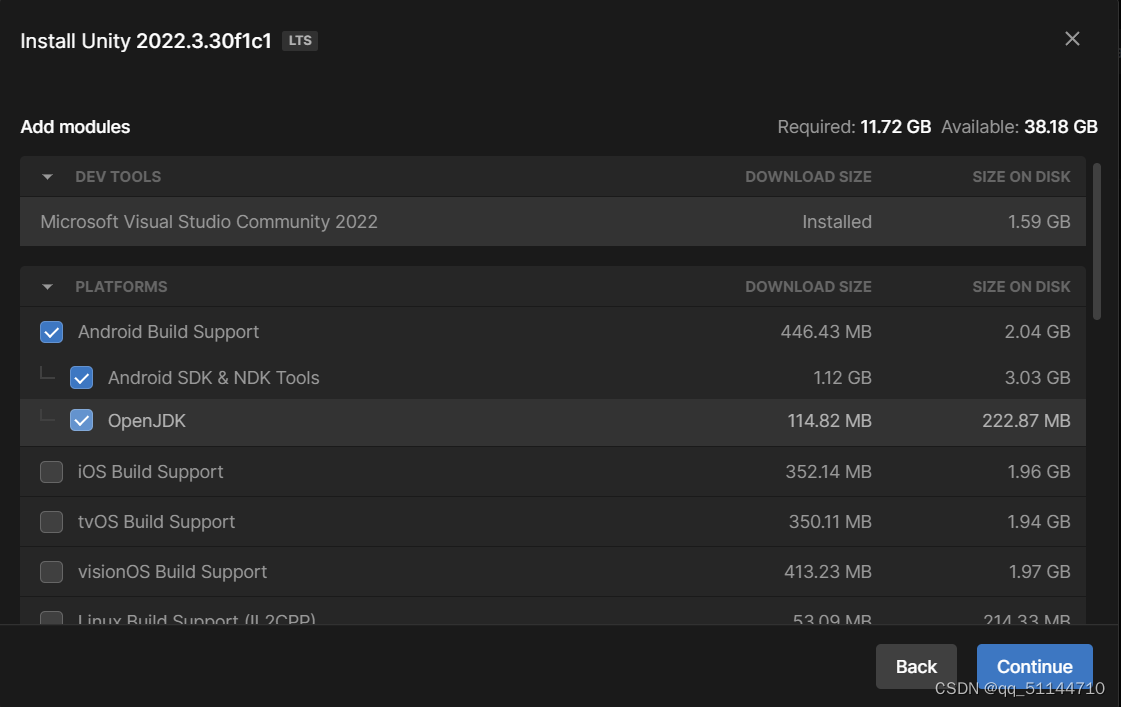Click the DEV TOOLS header text
1121x707 pixels.
click(x=118, y=177)
